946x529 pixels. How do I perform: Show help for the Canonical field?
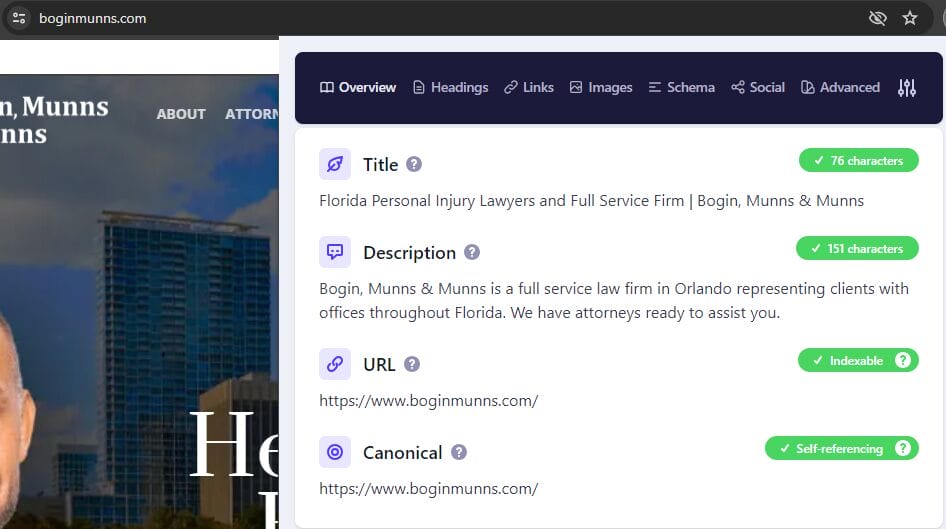pyautogui.click(x=459, y=452)
